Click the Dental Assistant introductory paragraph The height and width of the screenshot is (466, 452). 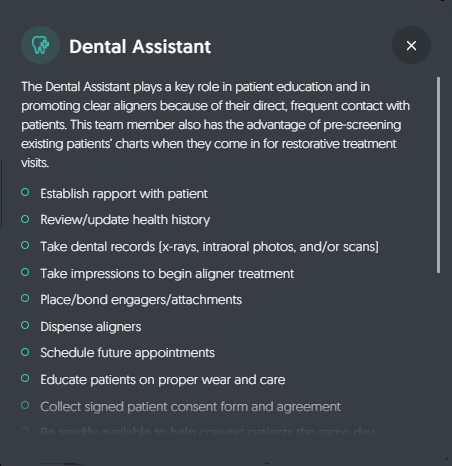coord(215,125)
